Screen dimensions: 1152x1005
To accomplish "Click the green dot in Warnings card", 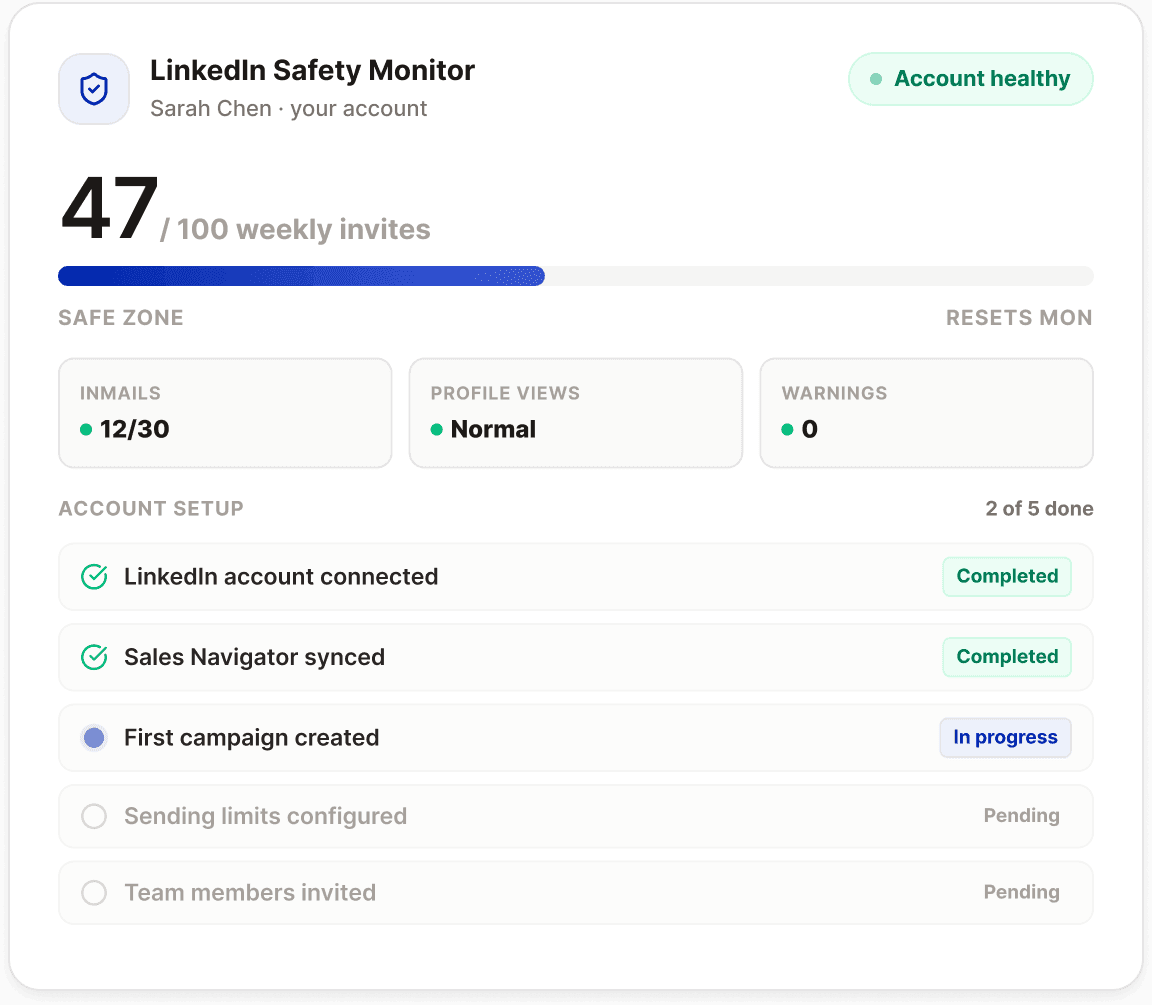I will click(x=788, y=430).
